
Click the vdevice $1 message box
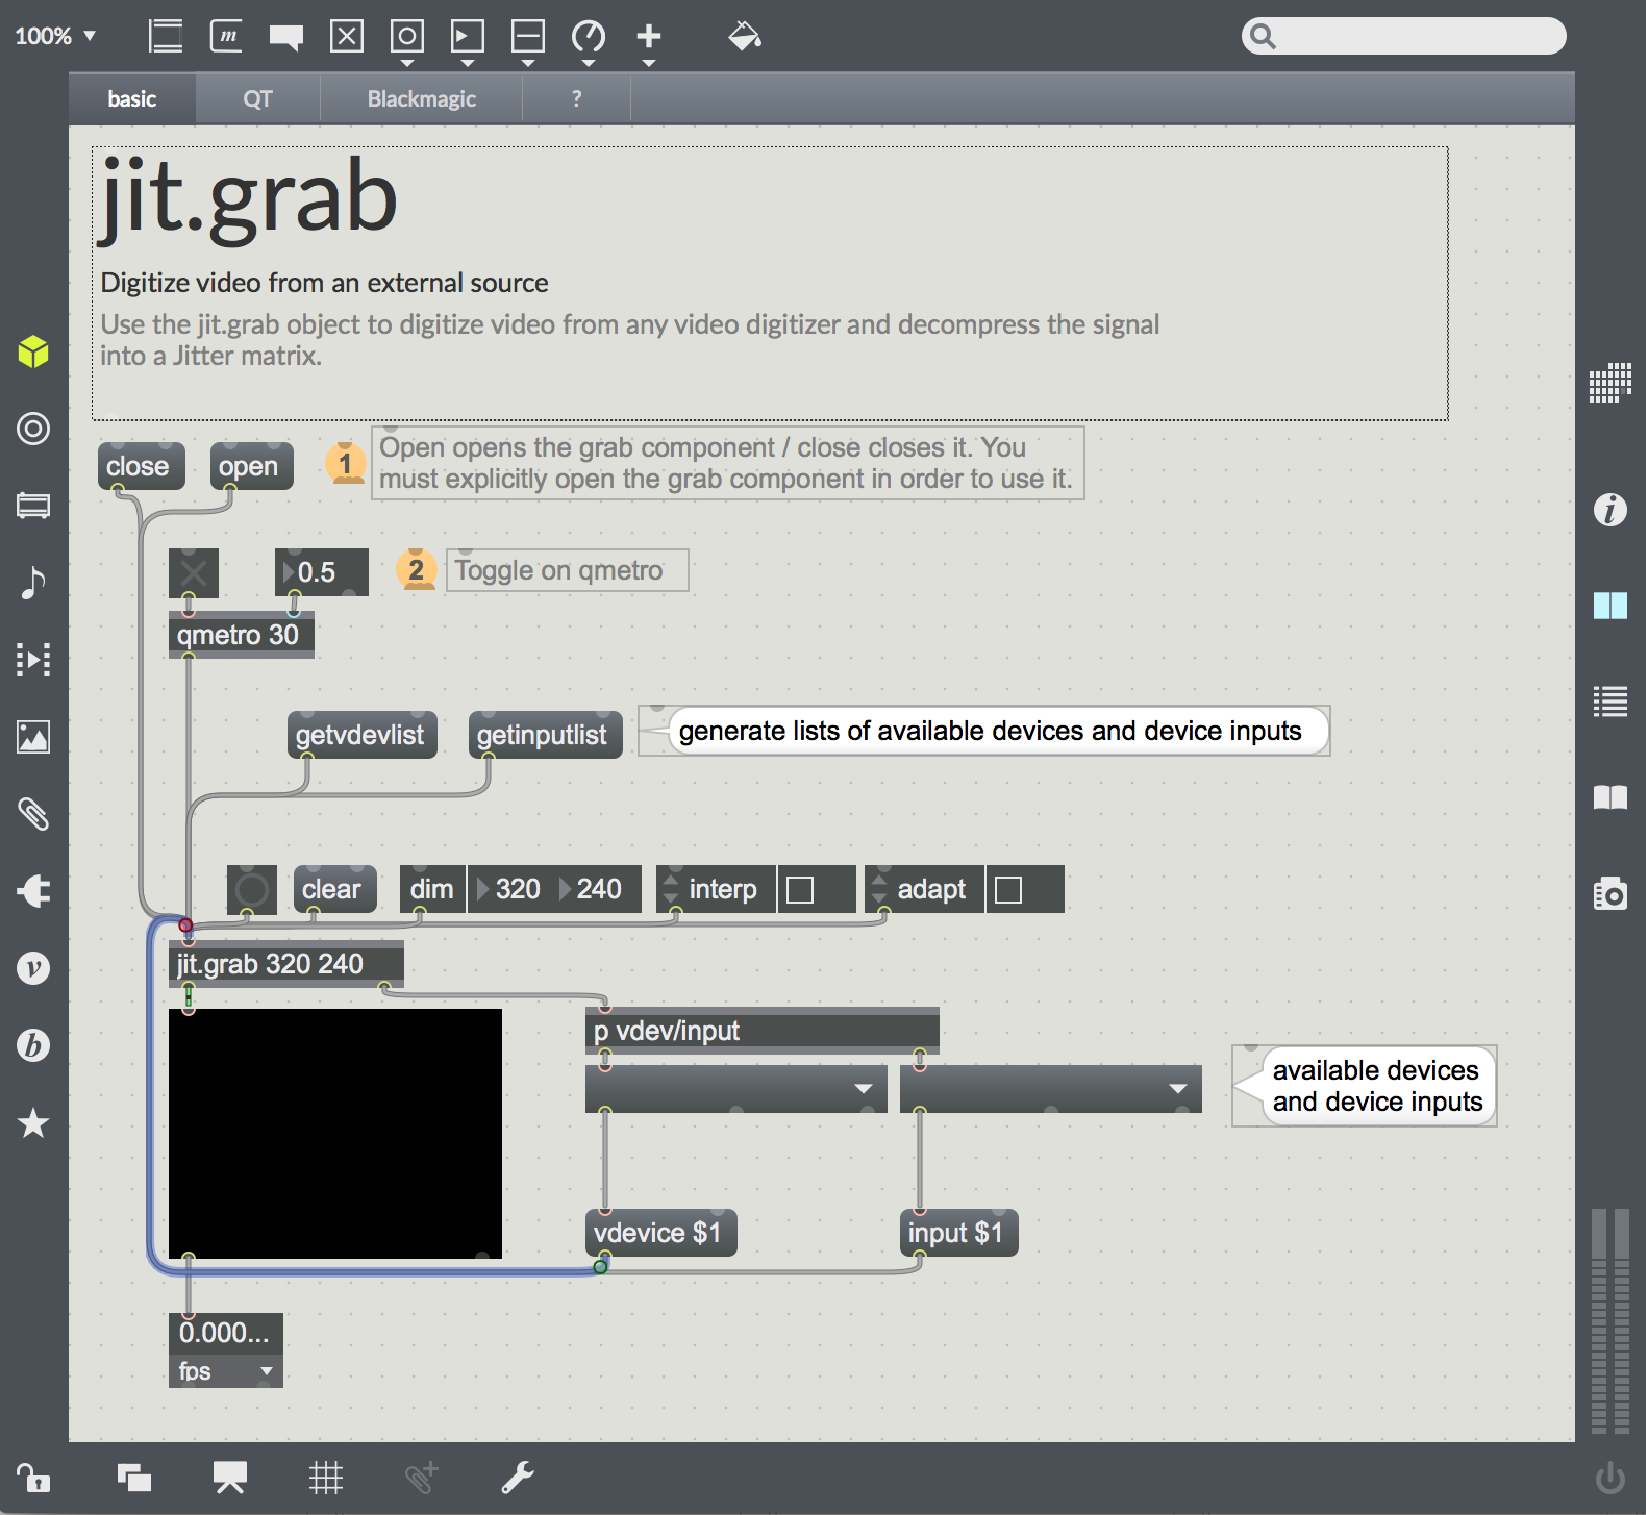[661, 1233]
